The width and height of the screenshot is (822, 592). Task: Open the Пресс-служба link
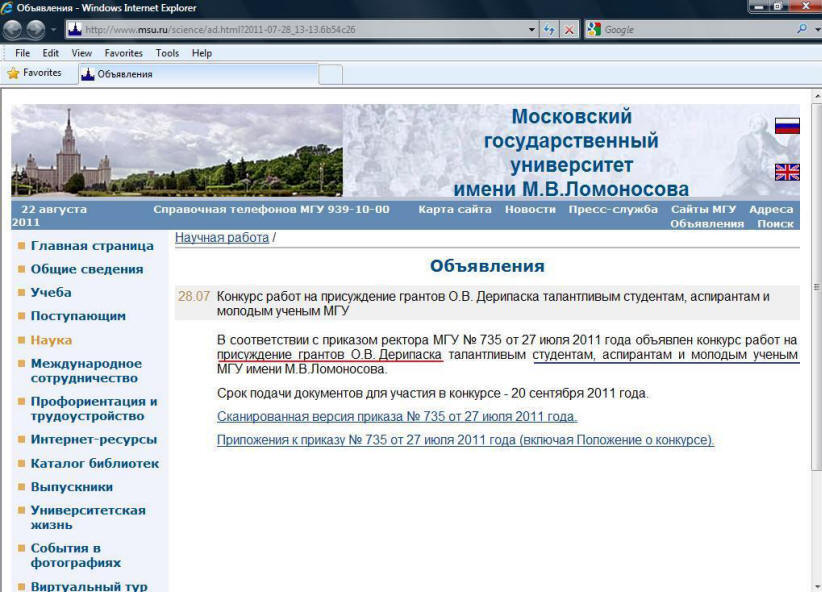[x=613, y=209]
